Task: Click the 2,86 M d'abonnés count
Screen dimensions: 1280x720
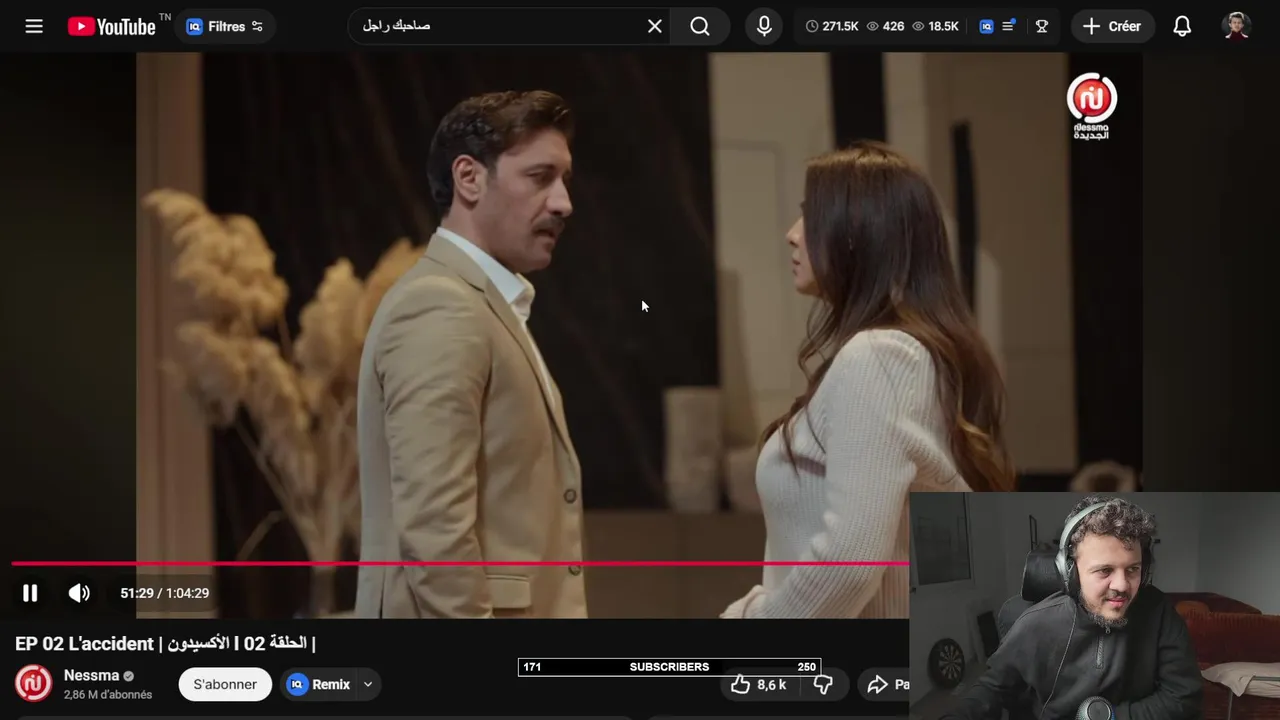Action: point(108,695)
